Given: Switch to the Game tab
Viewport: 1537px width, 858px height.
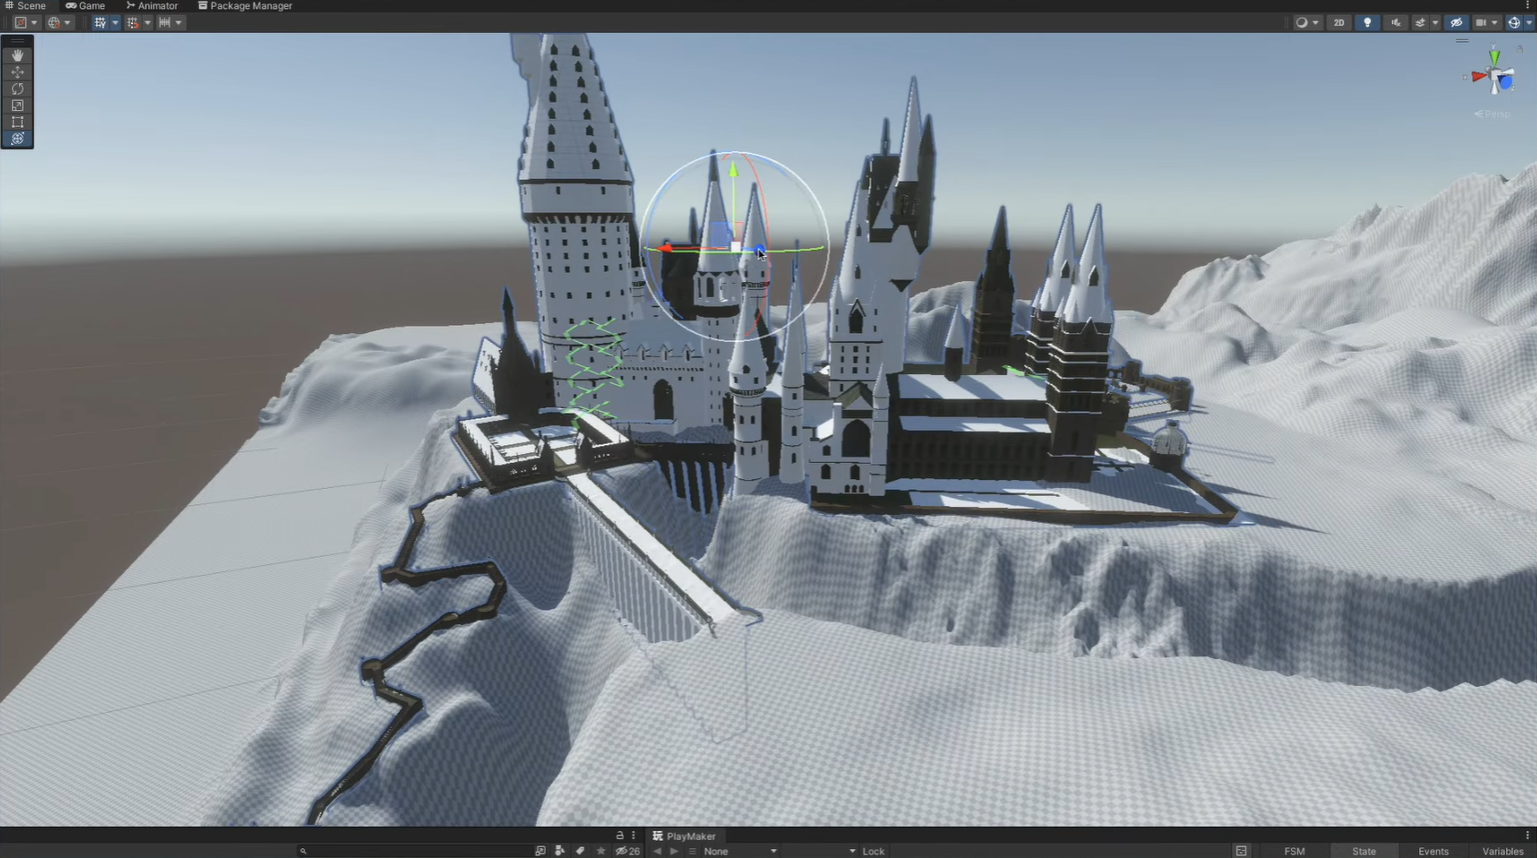Looking at the screenshot, I should tap(85, 6).
